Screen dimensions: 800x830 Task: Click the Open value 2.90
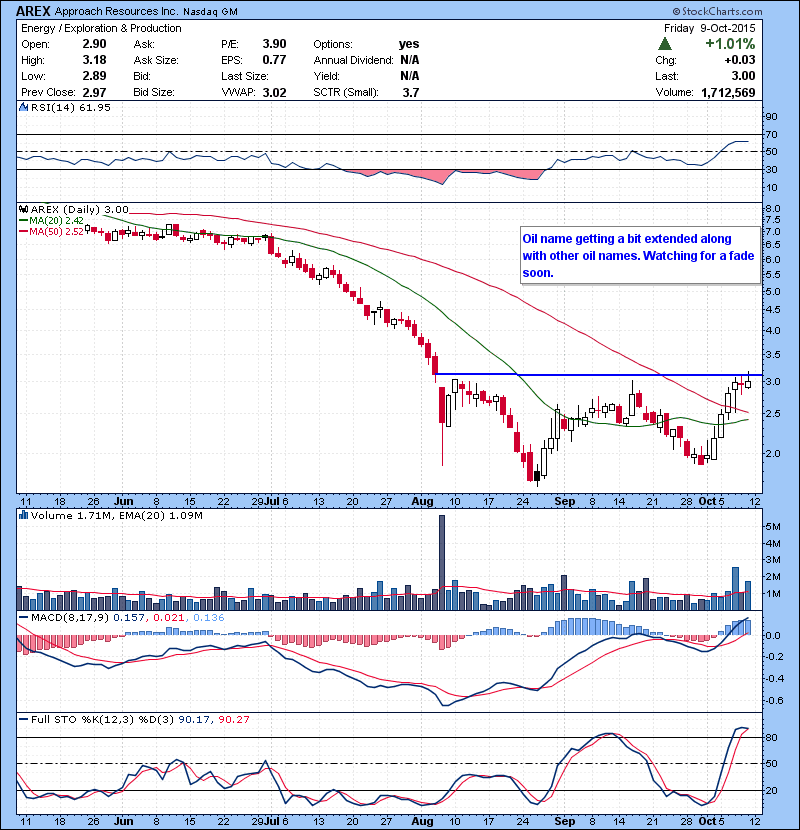[94, 44]
